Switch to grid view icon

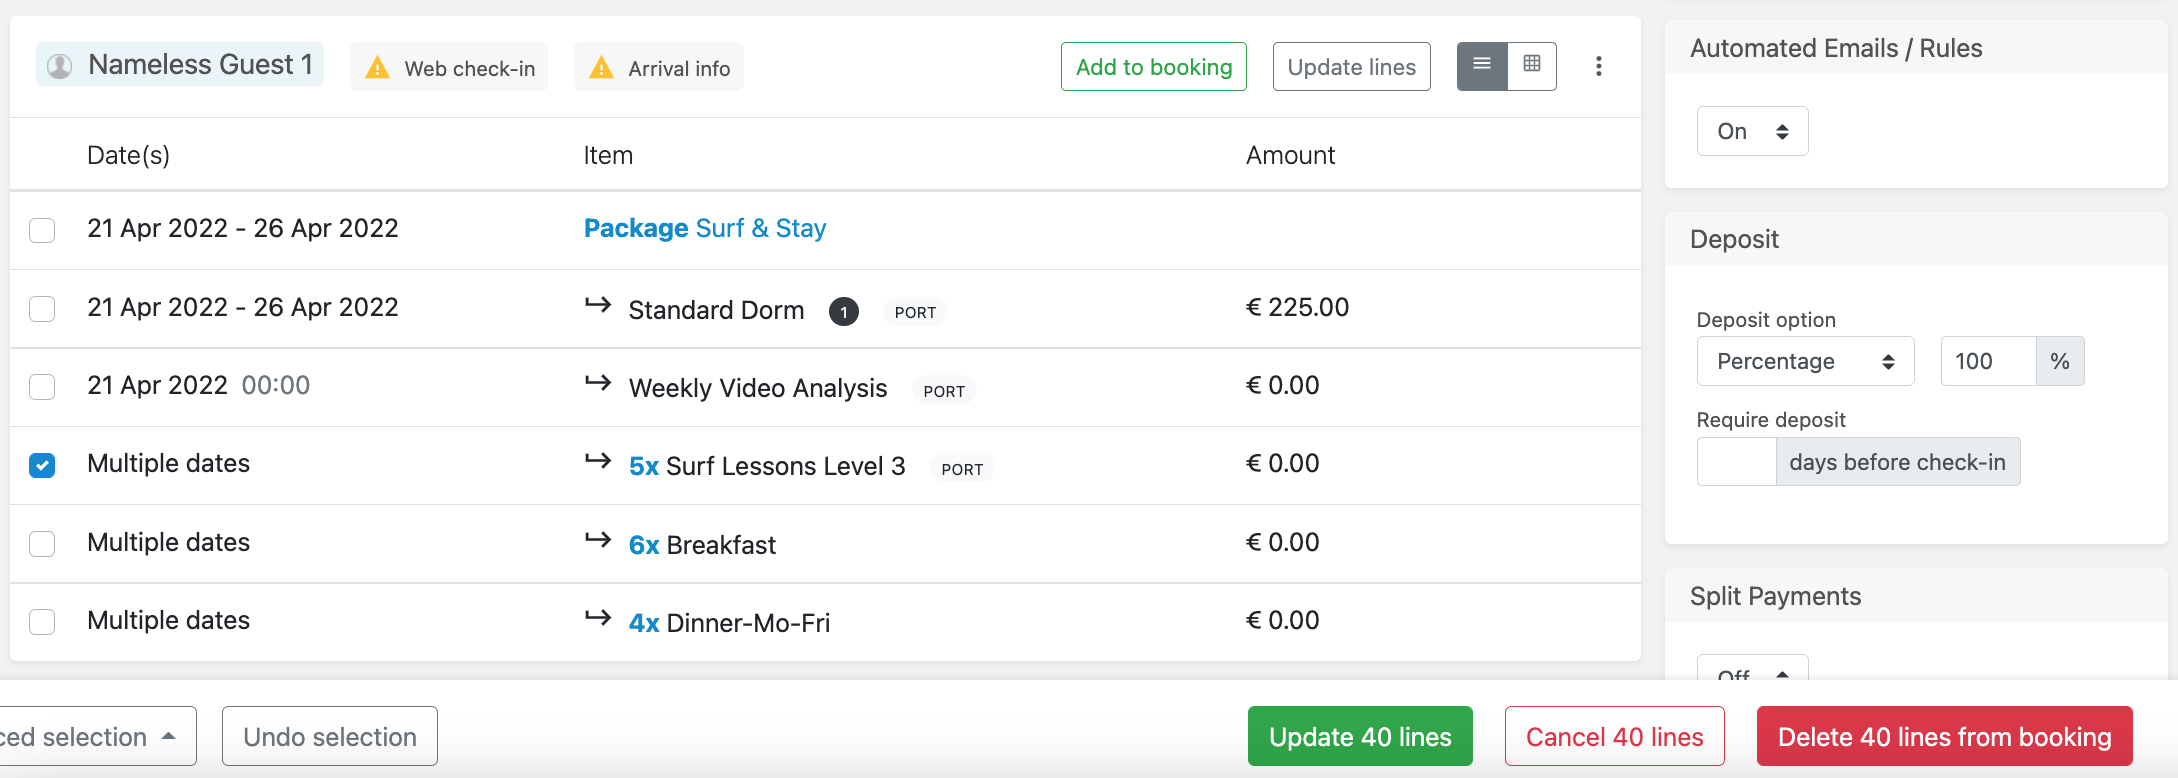pyautogui.click(x=1532, y=66)
